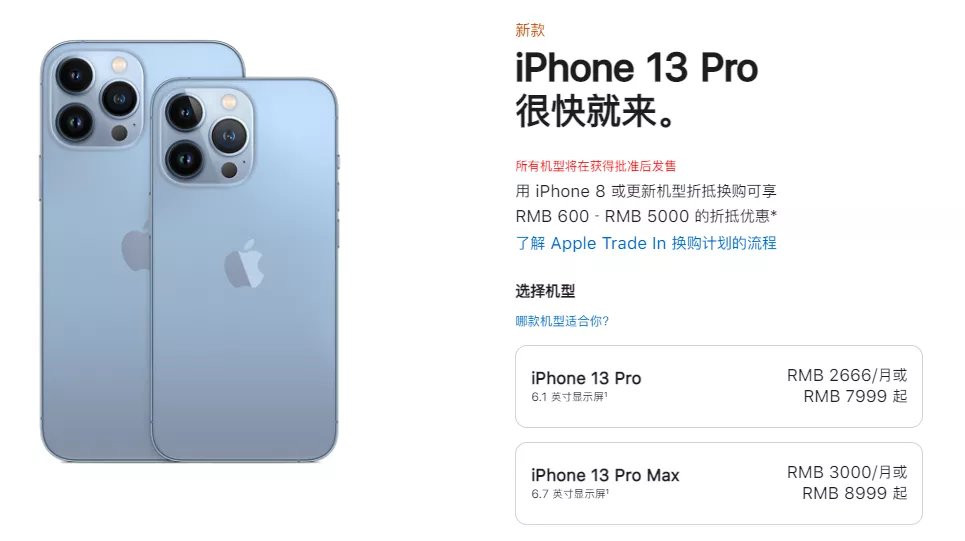This screenshot has width=965, height=541.
Task: Click the larger phone's LED flash
Action: [x=119, y=65]
